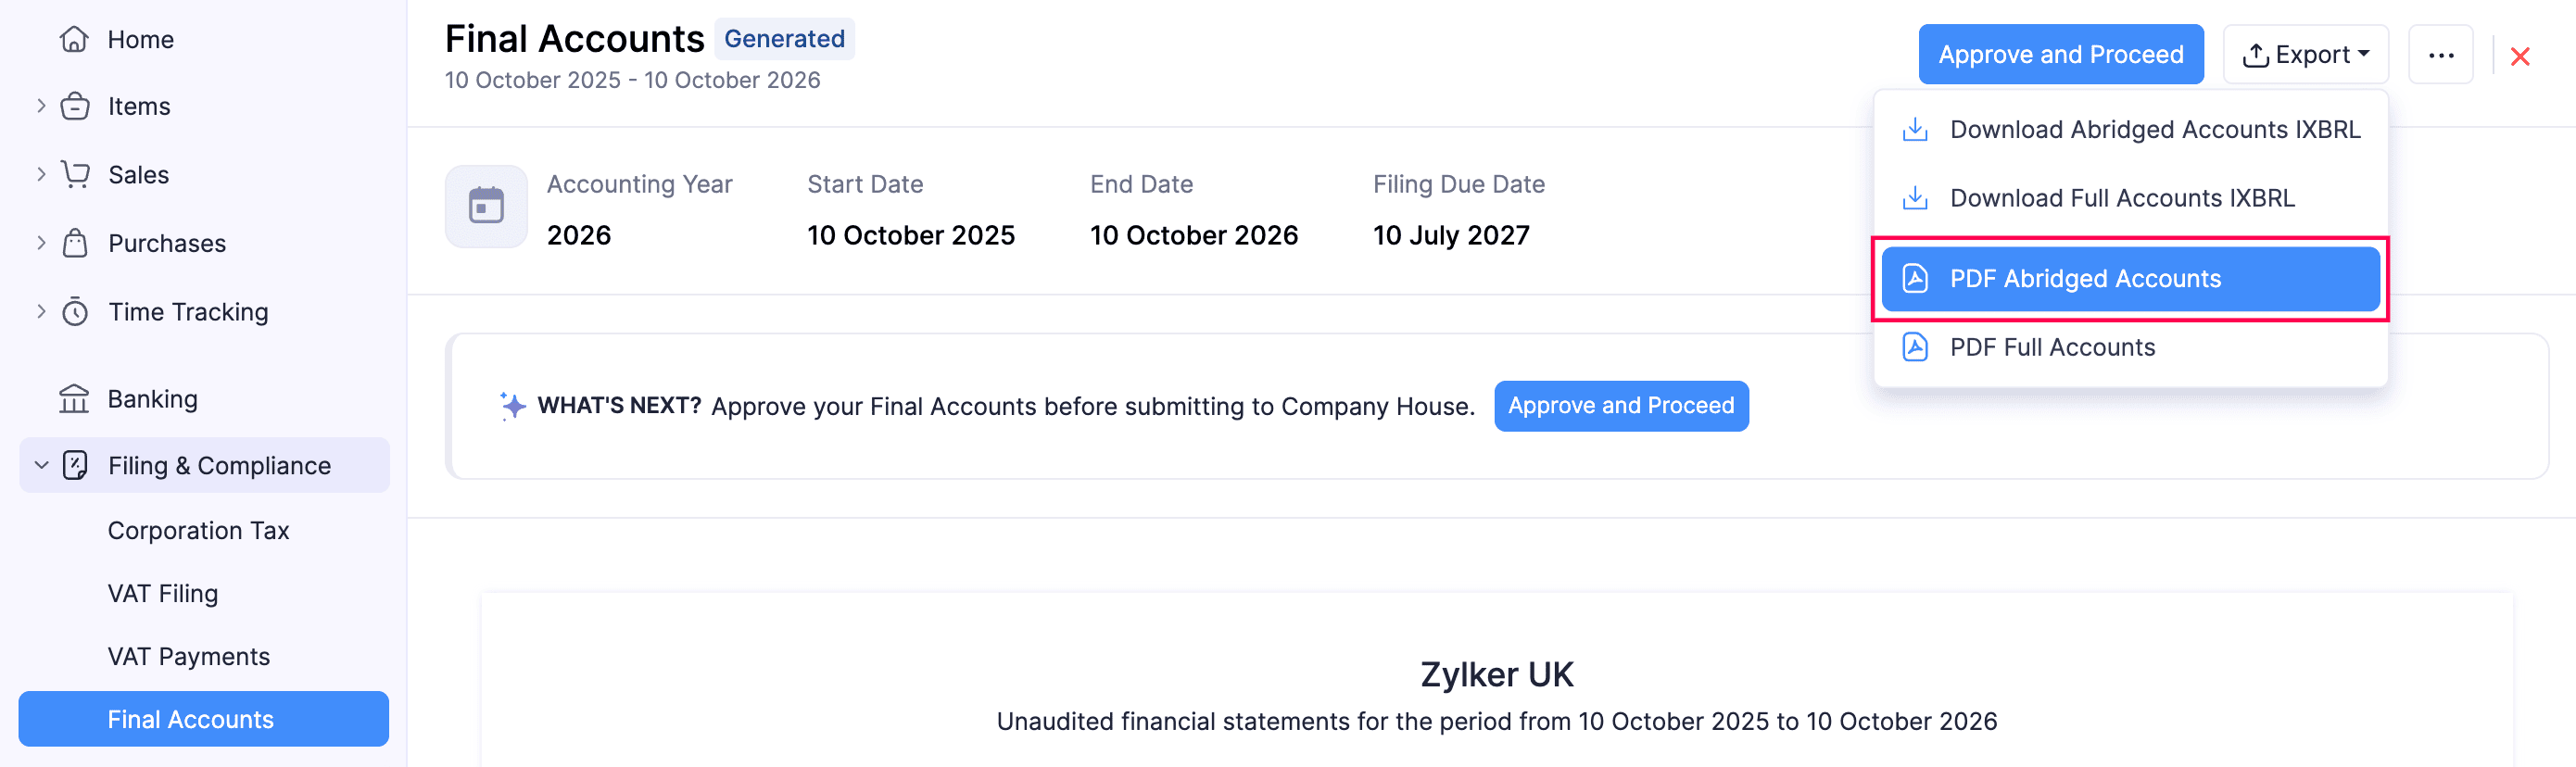Image resolution: width=2576 pixels, height=767 pixels.
Task: Click the accounting year calendar icon
Action: point(486,206)
